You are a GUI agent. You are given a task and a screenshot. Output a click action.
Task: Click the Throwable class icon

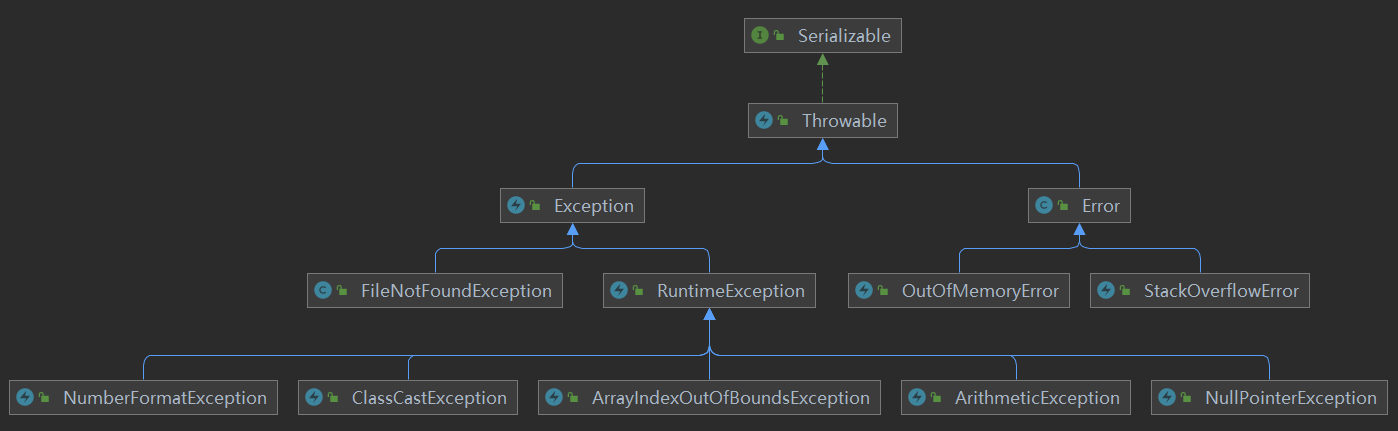click(x=764, y=121)
